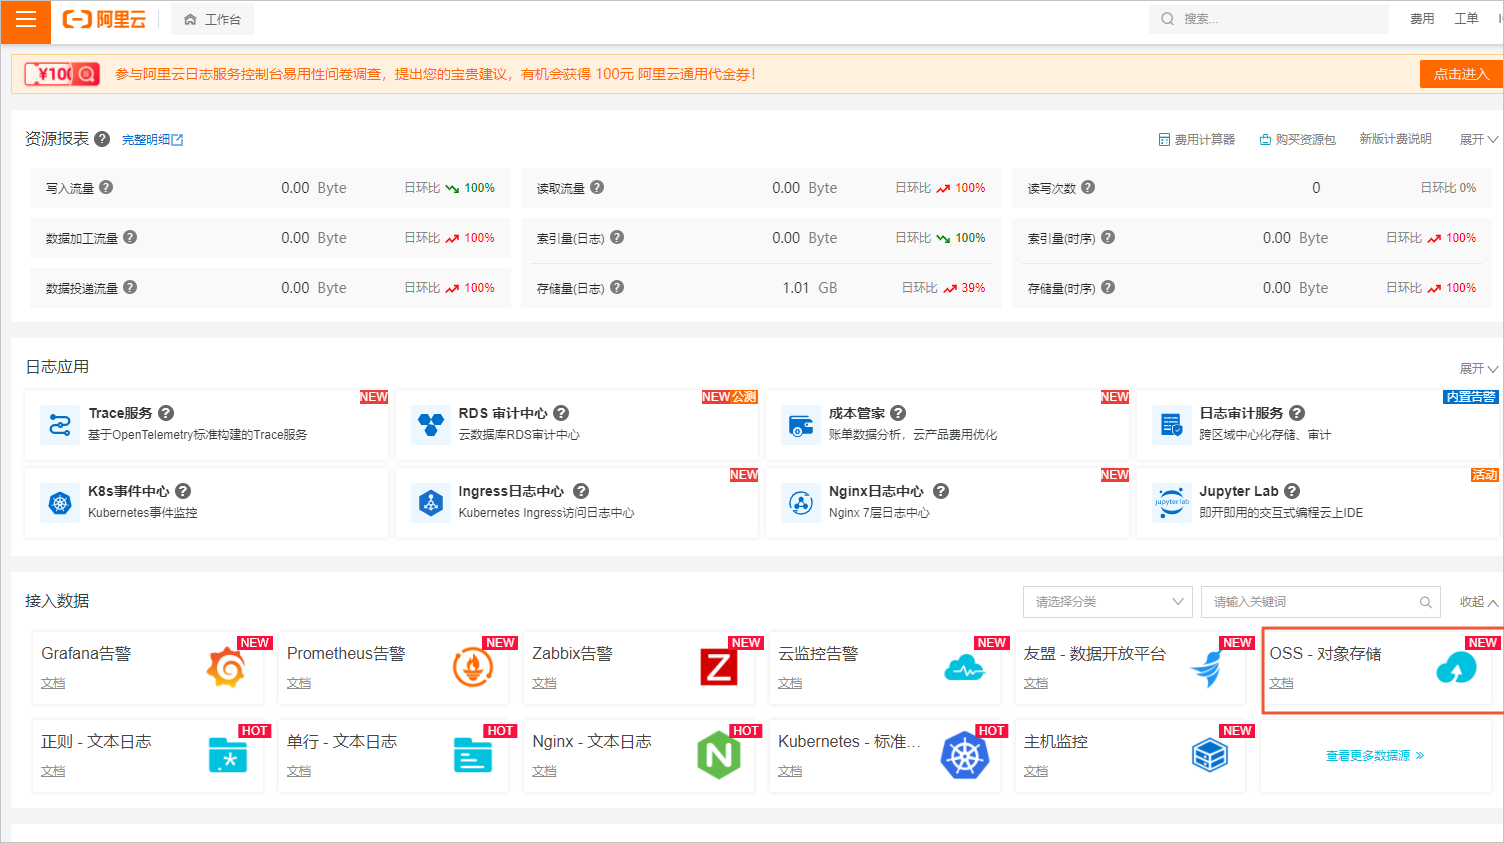Open 文档 link under OSS - 对象存储
Image resolution: width=1504 pixels, height=843 pixels.
(x=1281, y=683)
